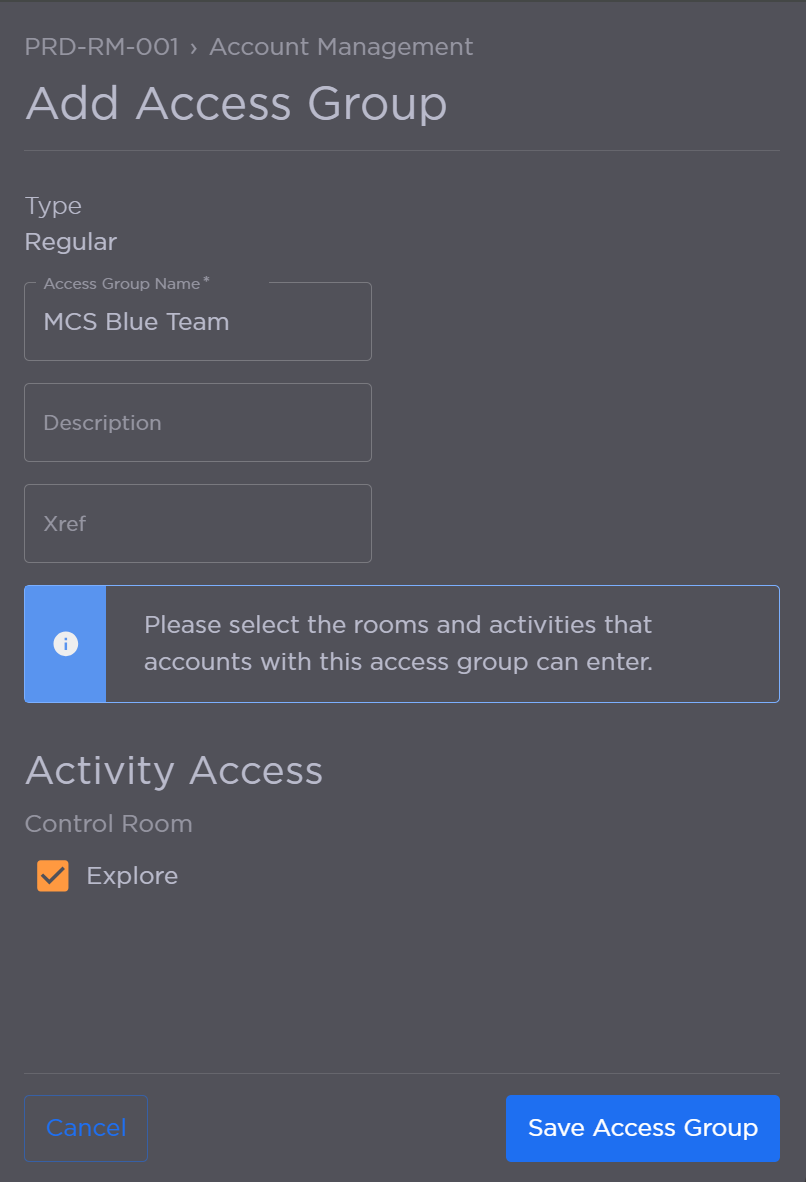Click the Add Access Group page title

coord(236,103)
